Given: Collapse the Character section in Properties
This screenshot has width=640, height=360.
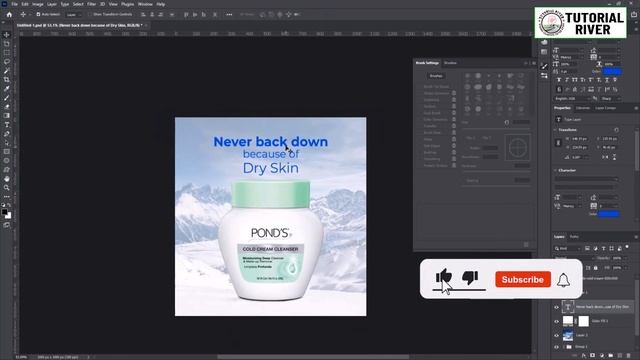Looking at the screenshot, I should [x=555, y=170].
